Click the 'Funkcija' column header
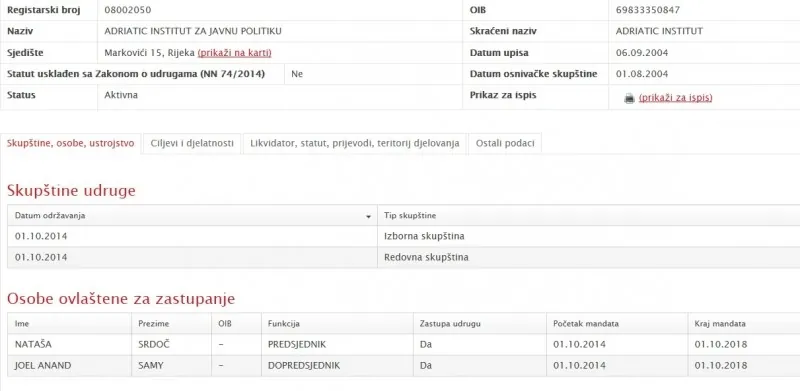The image size is (800, 391). [x=337, y=324]
